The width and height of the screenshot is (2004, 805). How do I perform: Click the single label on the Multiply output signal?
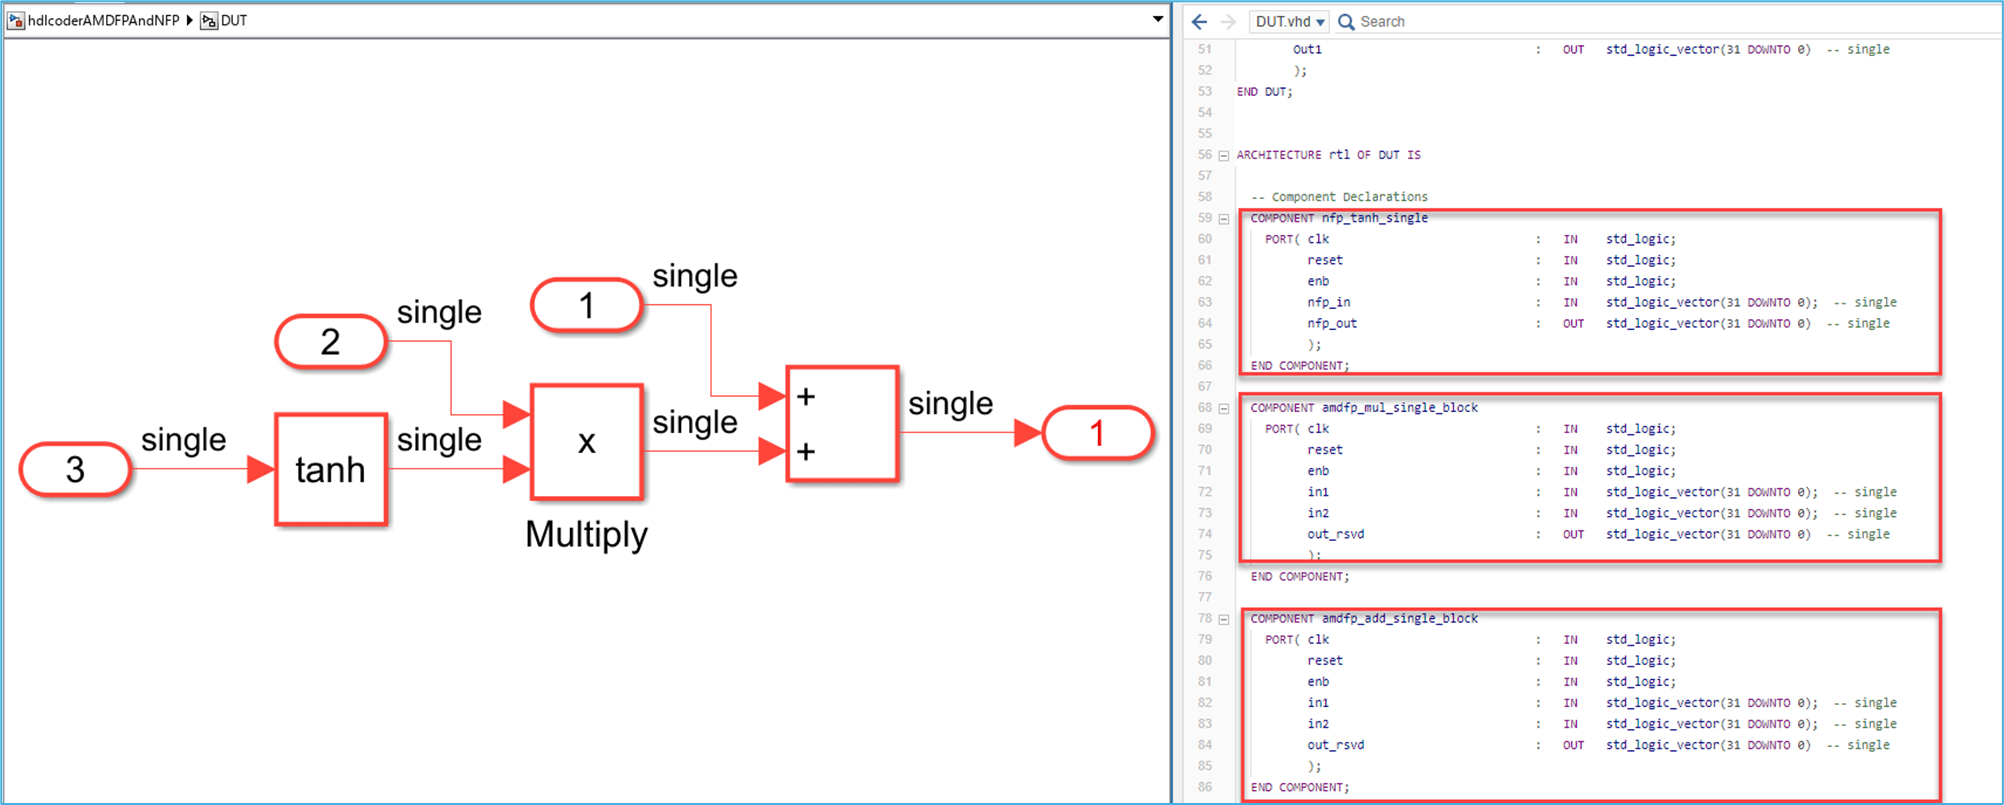(696, 422)
